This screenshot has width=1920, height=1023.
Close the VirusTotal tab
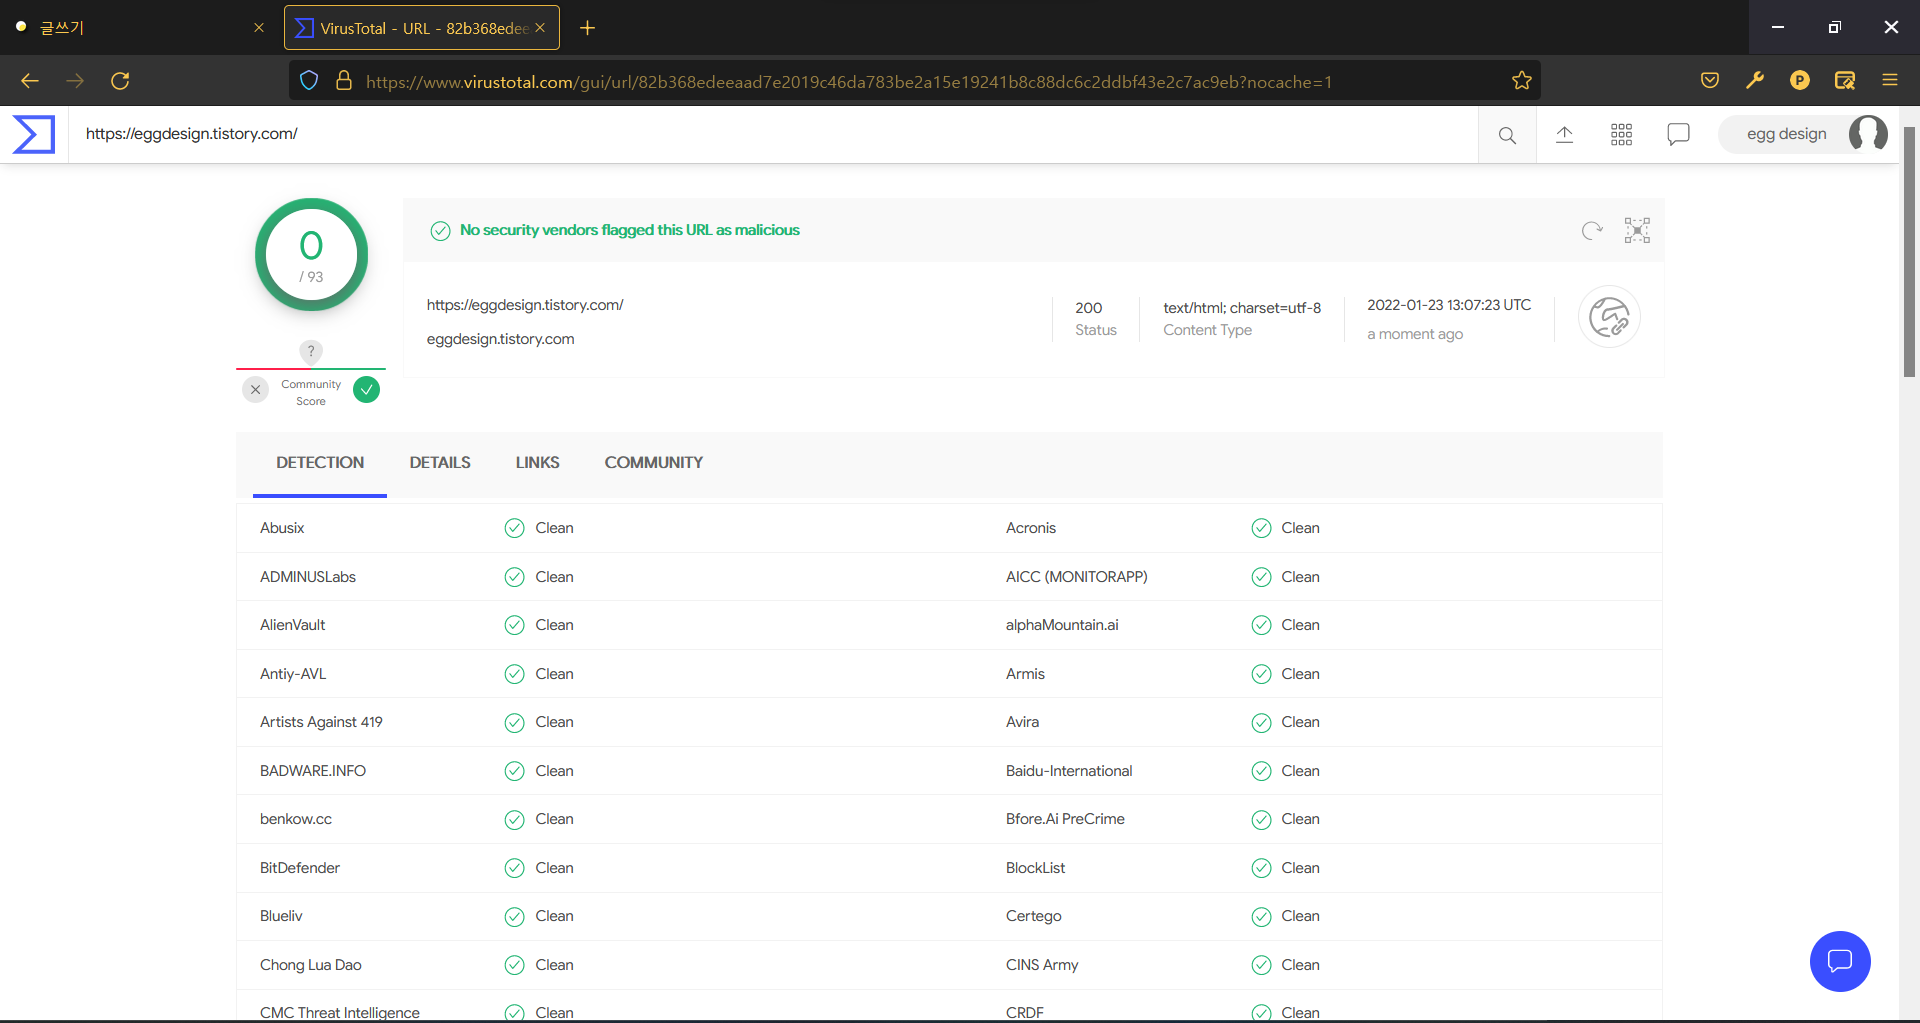(x=540, y=28)
